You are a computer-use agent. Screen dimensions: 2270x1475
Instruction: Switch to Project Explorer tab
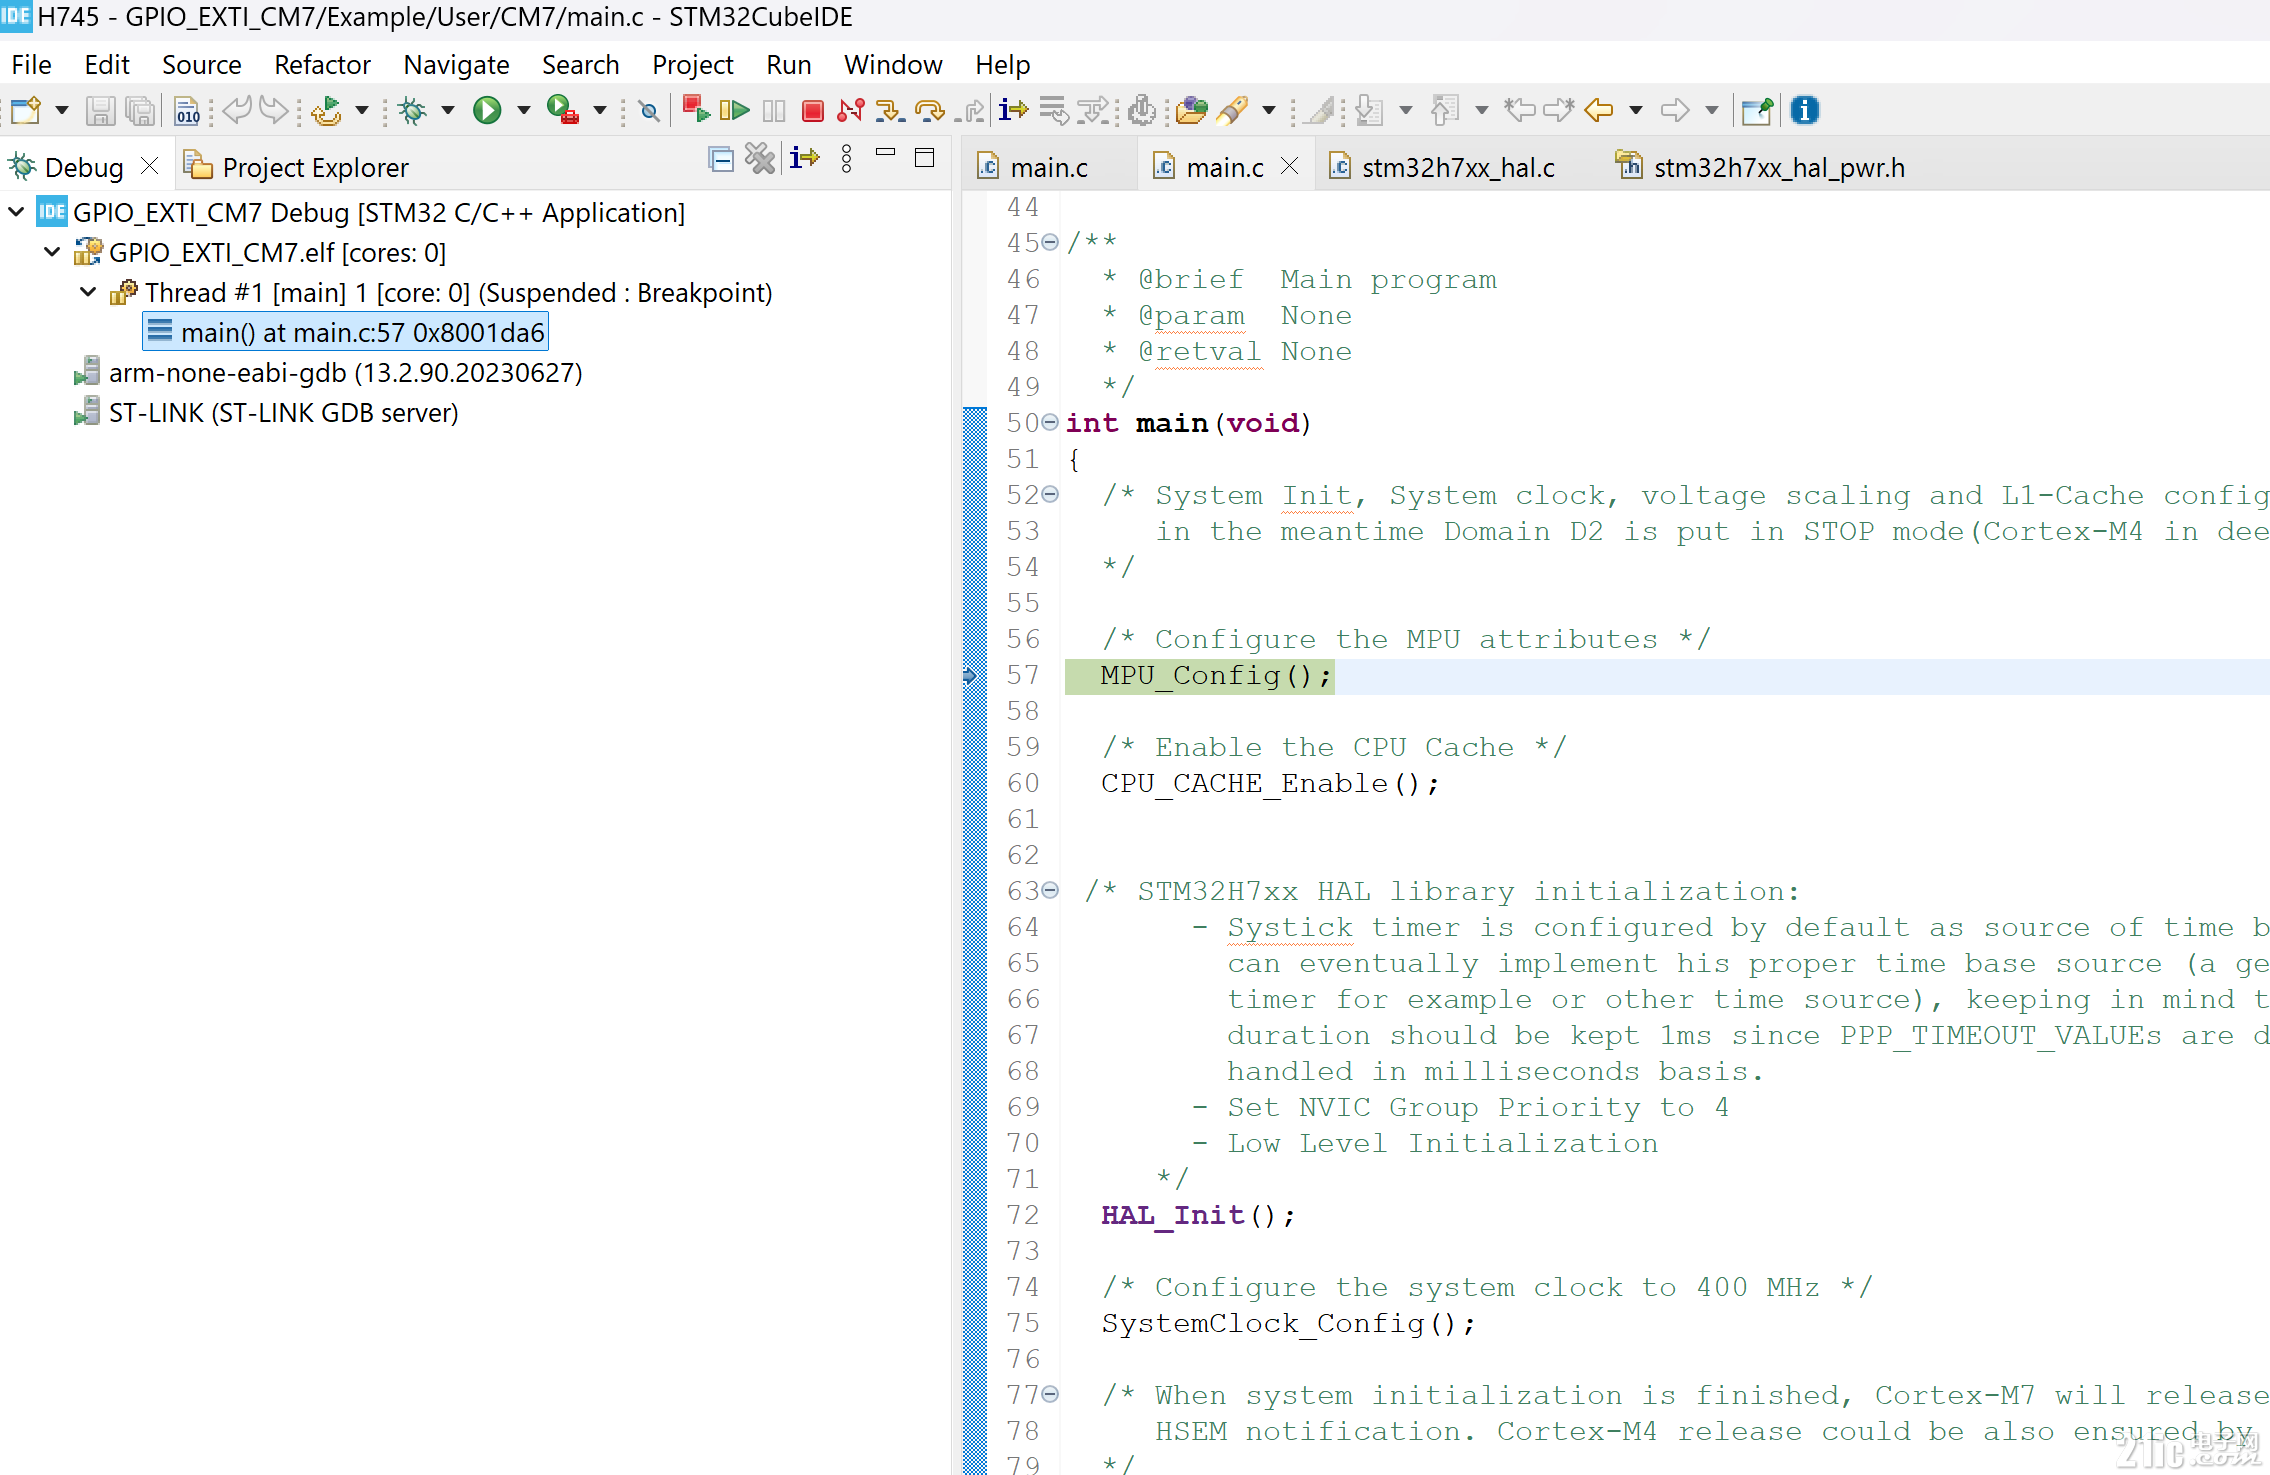click(x=297, y=167)
